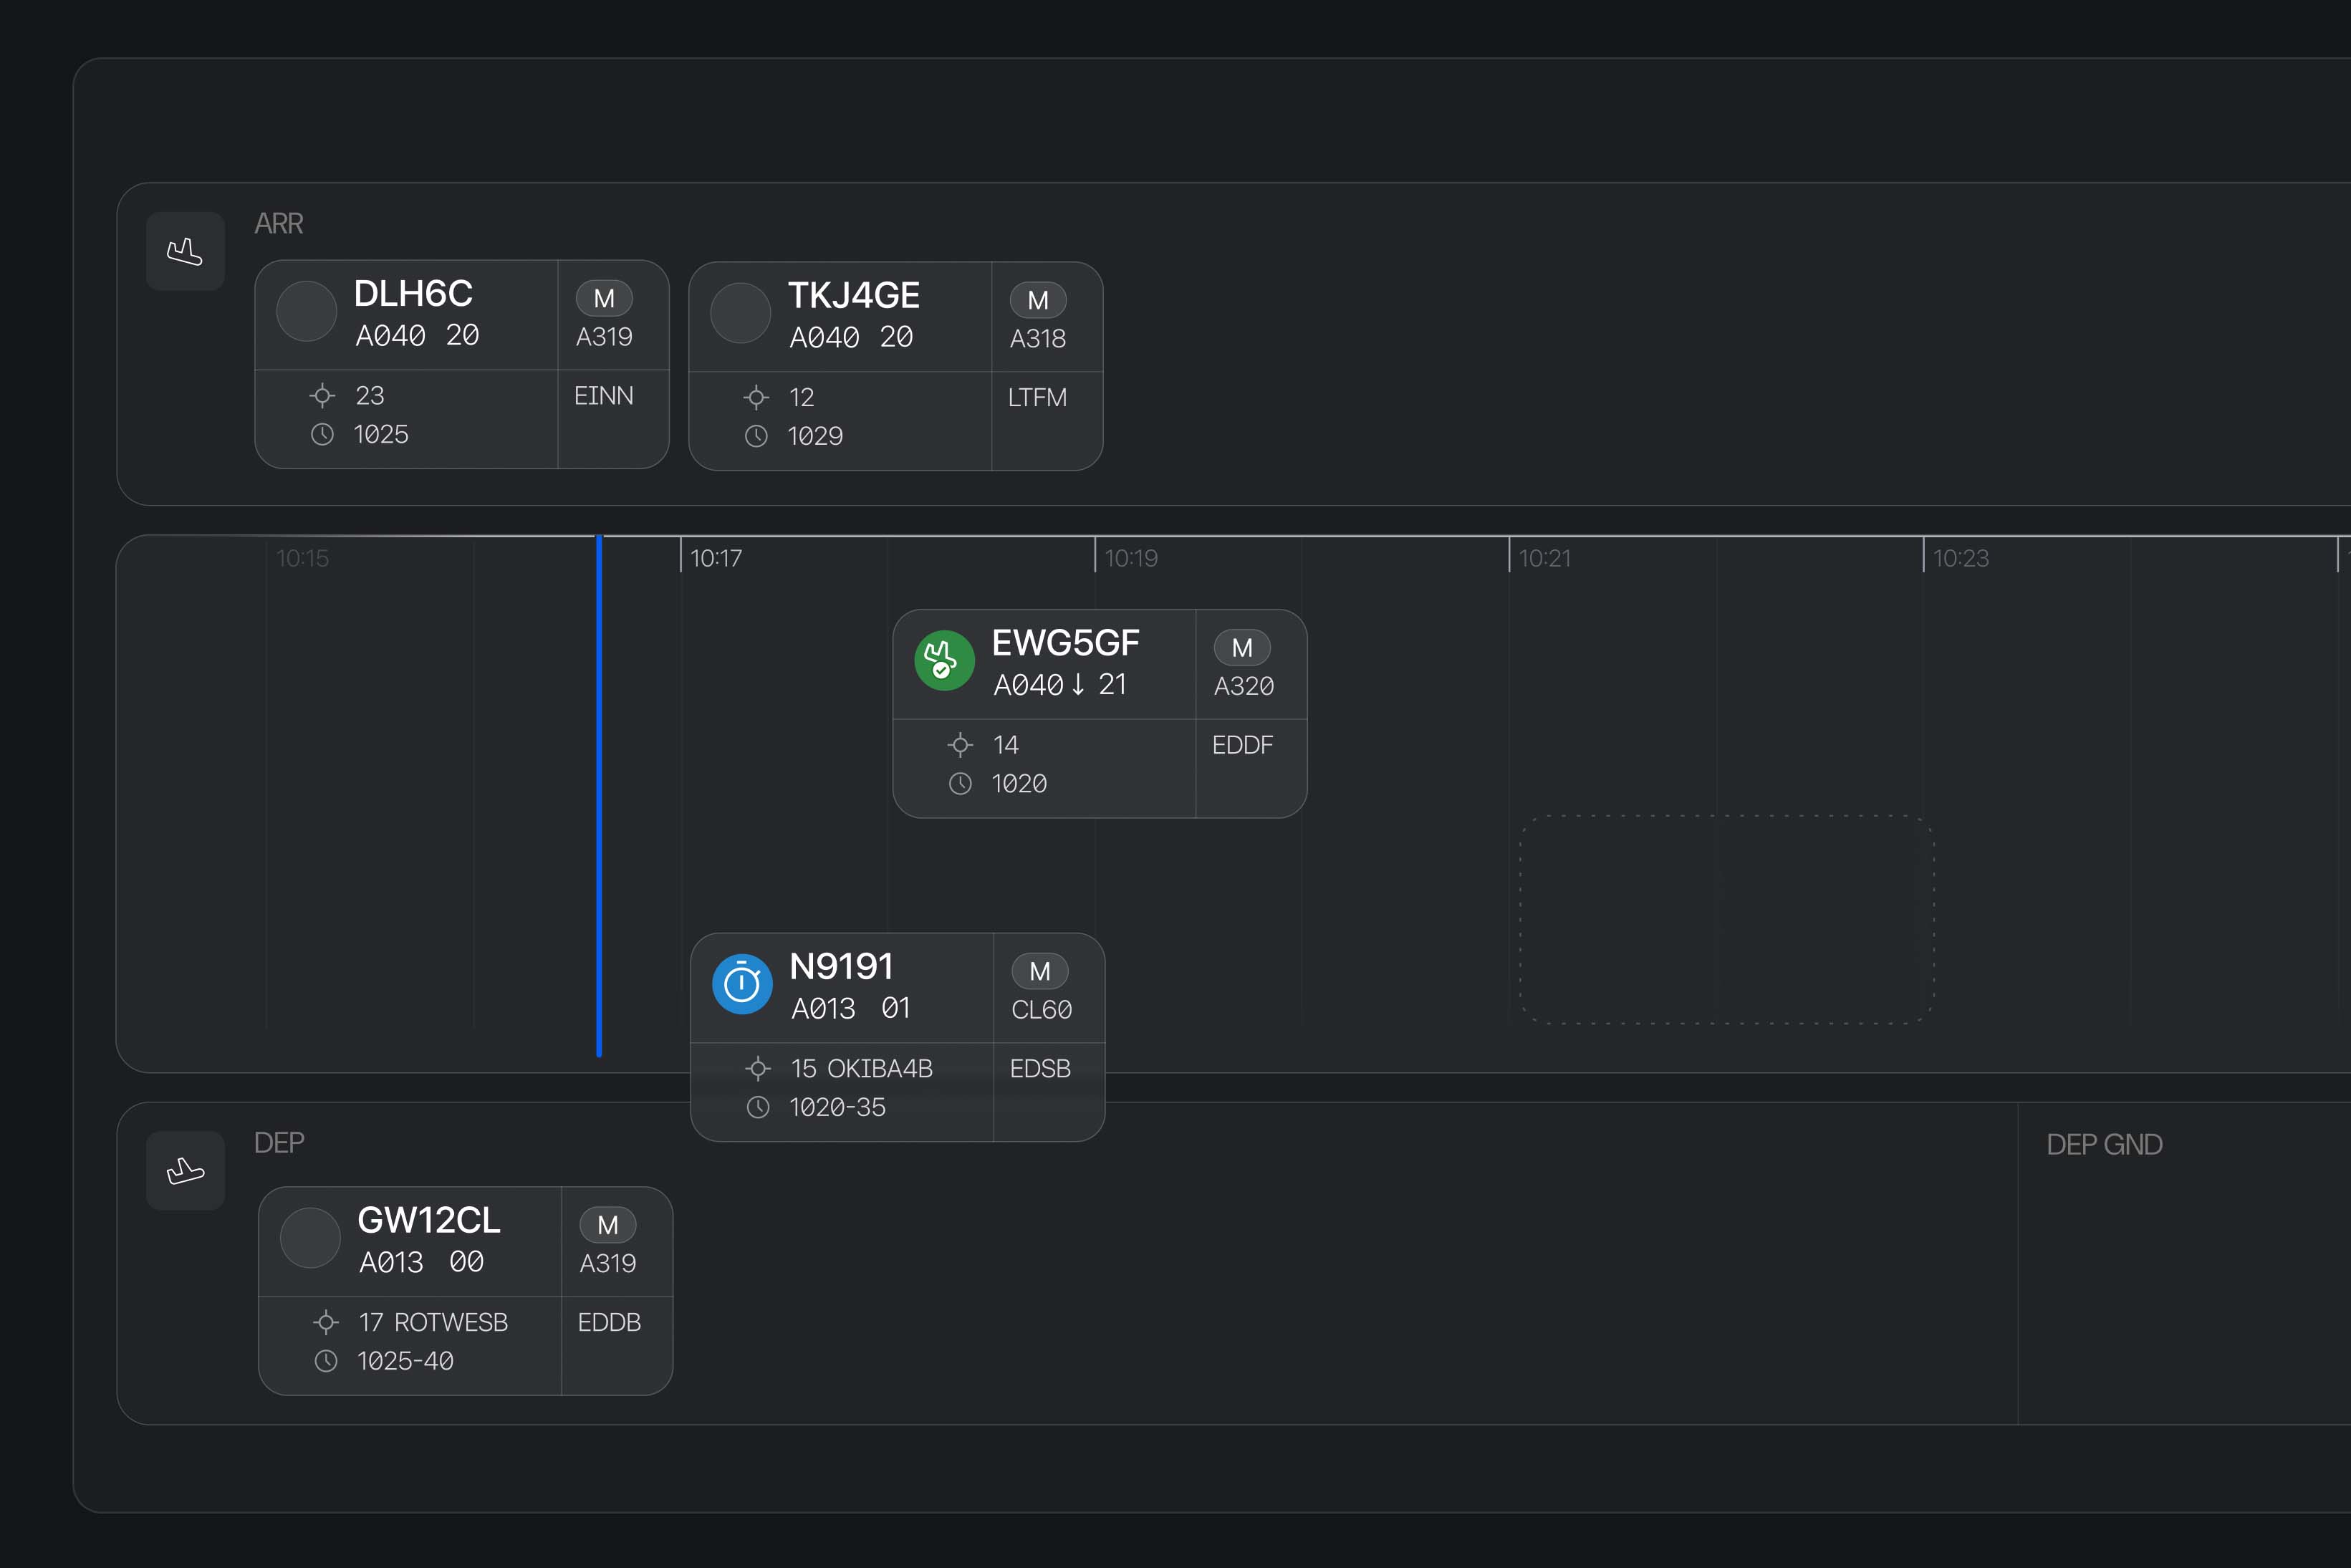This screenshot has width=2351, height=1568.
Task: Click the clock icon beside 1020-35 on N9191
Action: coord(758,1107)
